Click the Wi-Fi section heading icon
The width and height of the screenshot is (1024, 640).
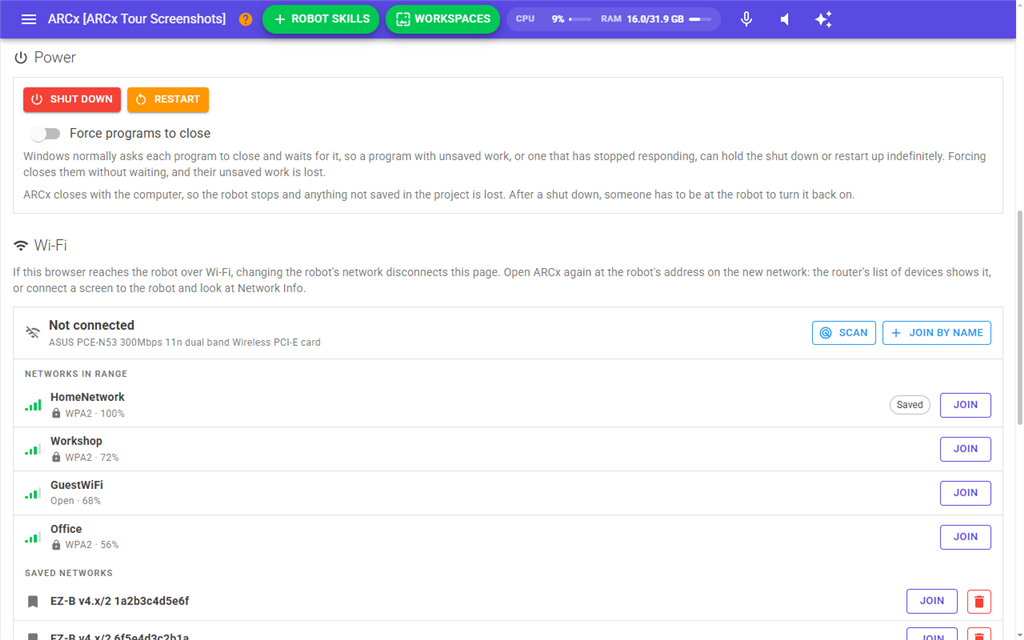tap(21, 246)
